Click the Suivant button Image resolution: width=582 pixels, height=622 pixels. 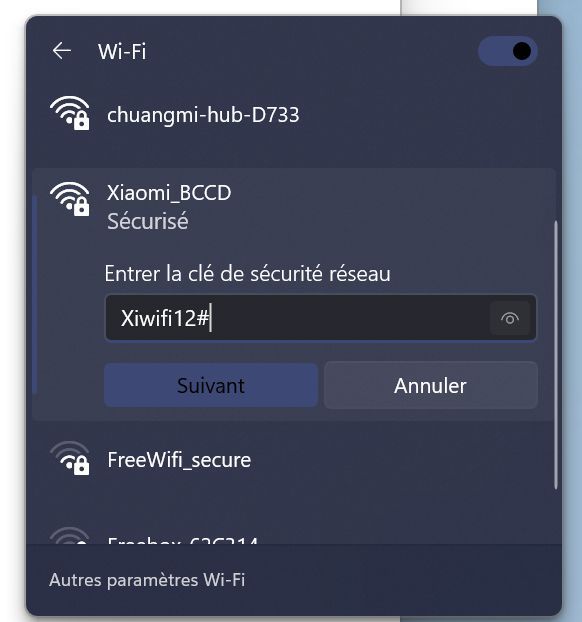[211, 385]
